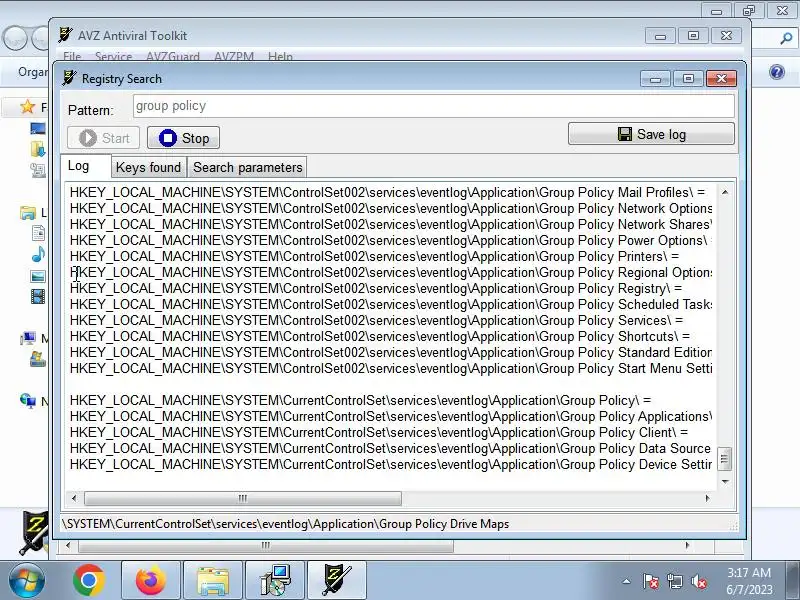The height and width of the screenshot is (600, 800).
Task: Open the AVZGuard menu
Action: [x=172, y=56]
